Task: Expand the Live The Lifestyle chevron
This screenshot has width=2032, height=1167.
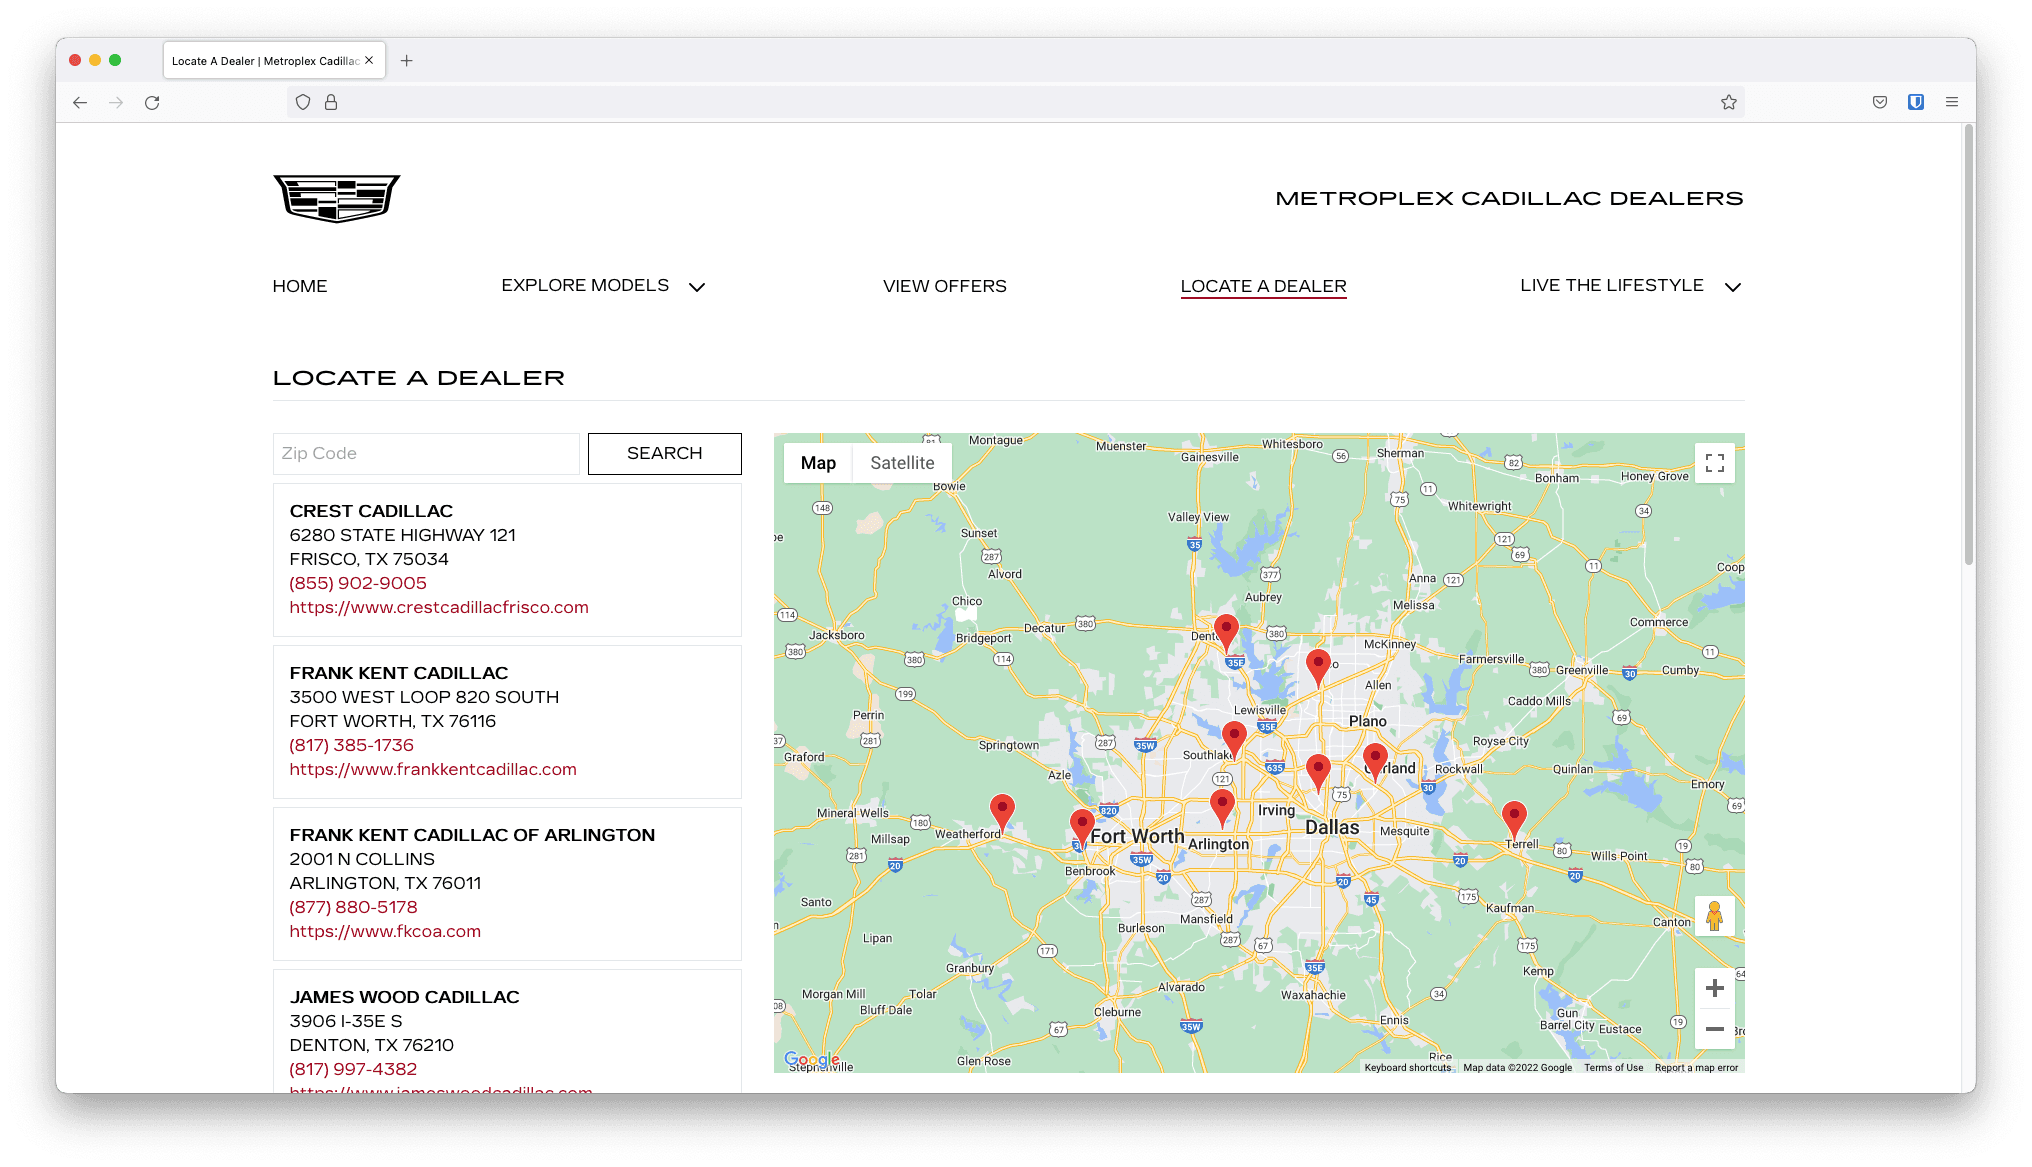Action: (1733, 287)
